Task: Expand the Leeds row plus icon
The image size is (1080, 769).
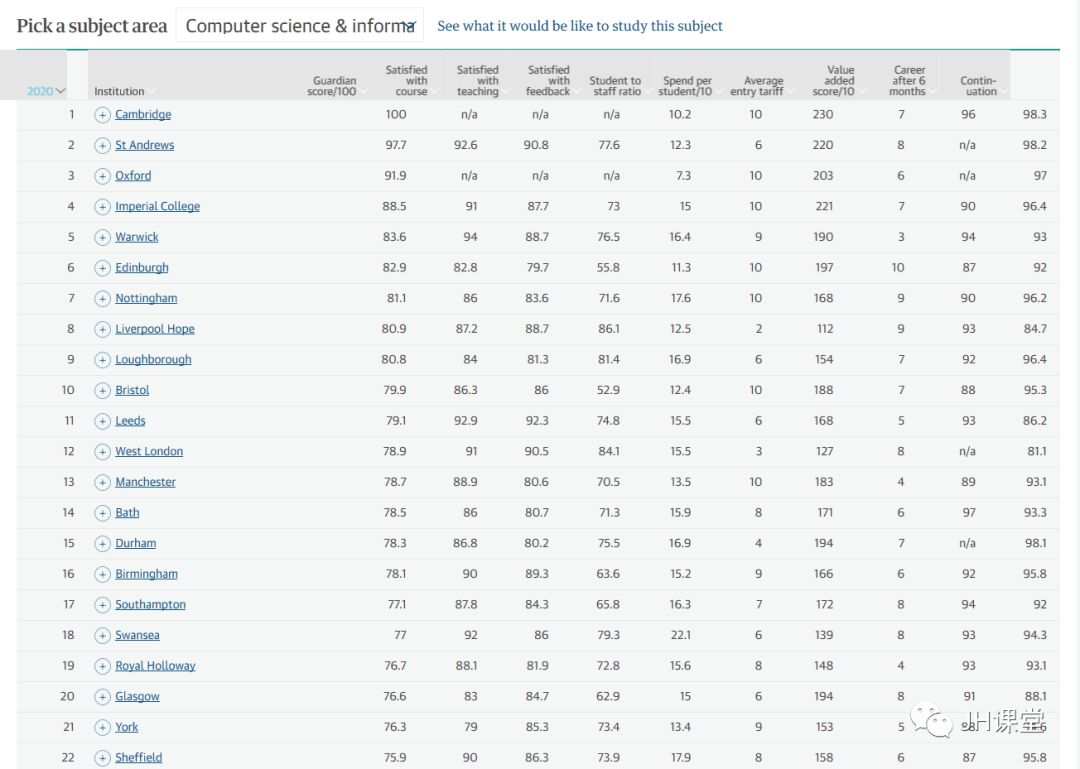Action: pos(102,421)
